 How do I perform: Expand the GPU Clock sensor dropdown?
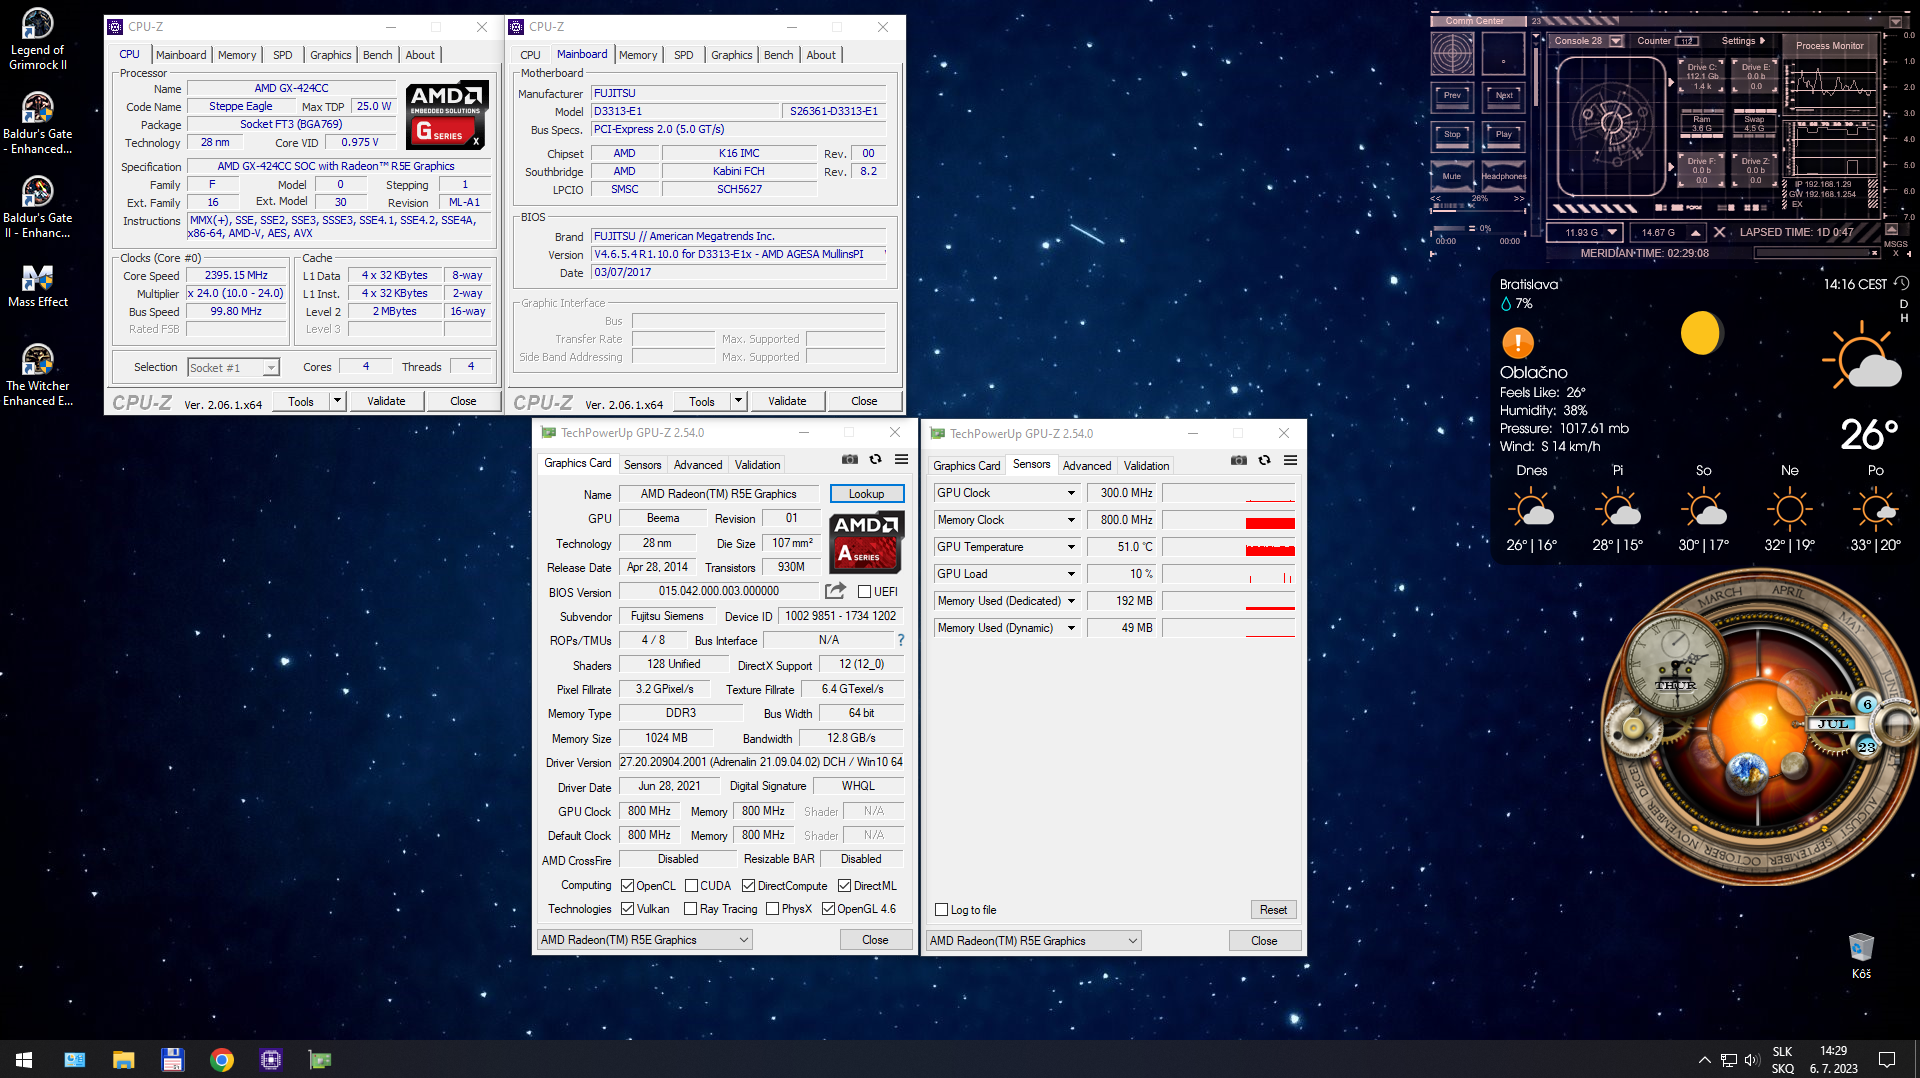1071,493
